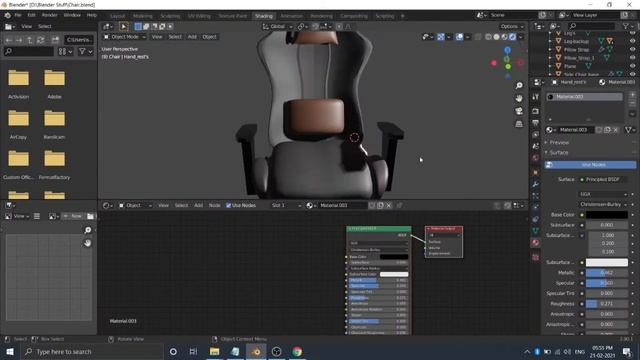Screen dimensions: 640x360
Task: Select material preview shading mode
Action: click(504, 37)
